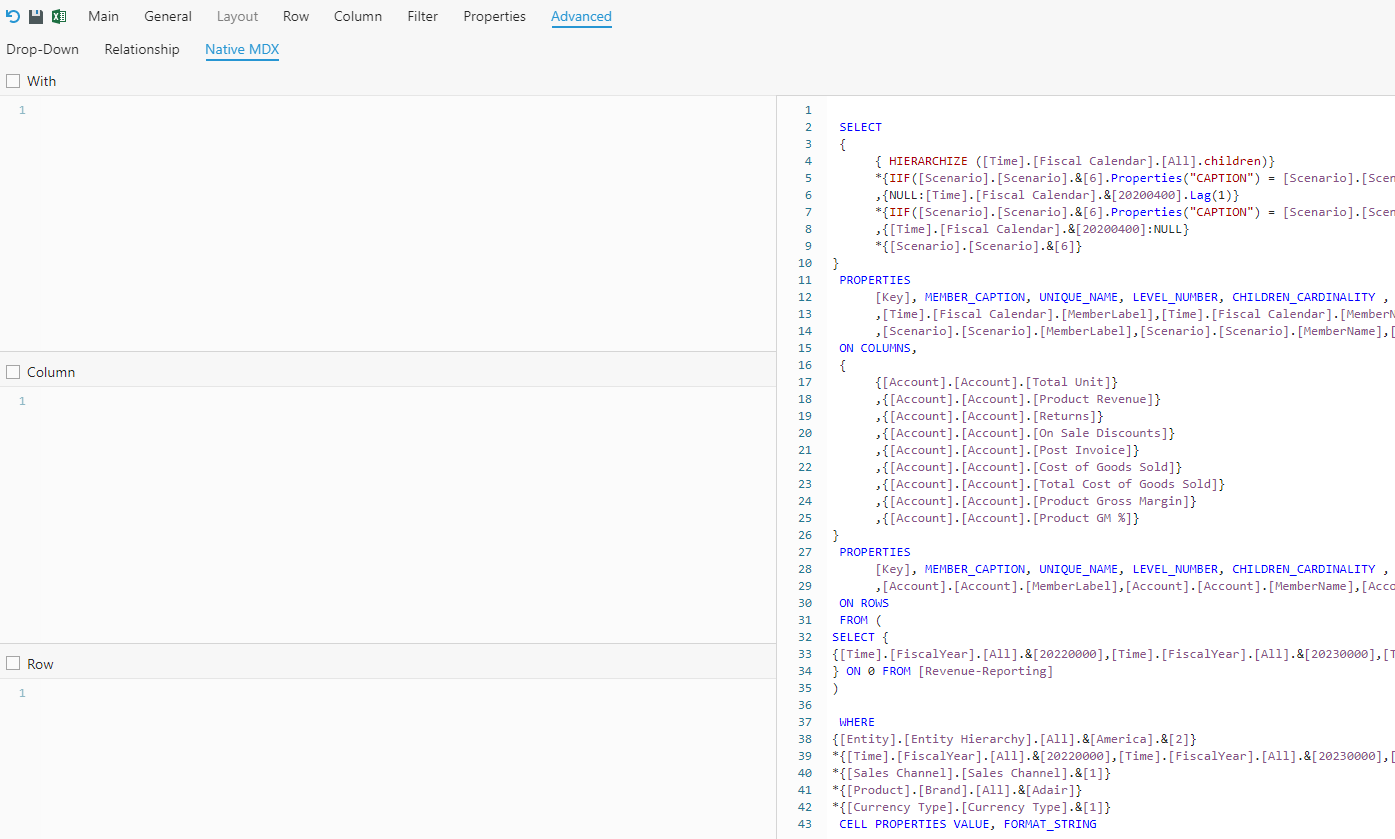Click the [Total Unit] account line
This screenshot has height=839, width=1395.
point(996,382)
